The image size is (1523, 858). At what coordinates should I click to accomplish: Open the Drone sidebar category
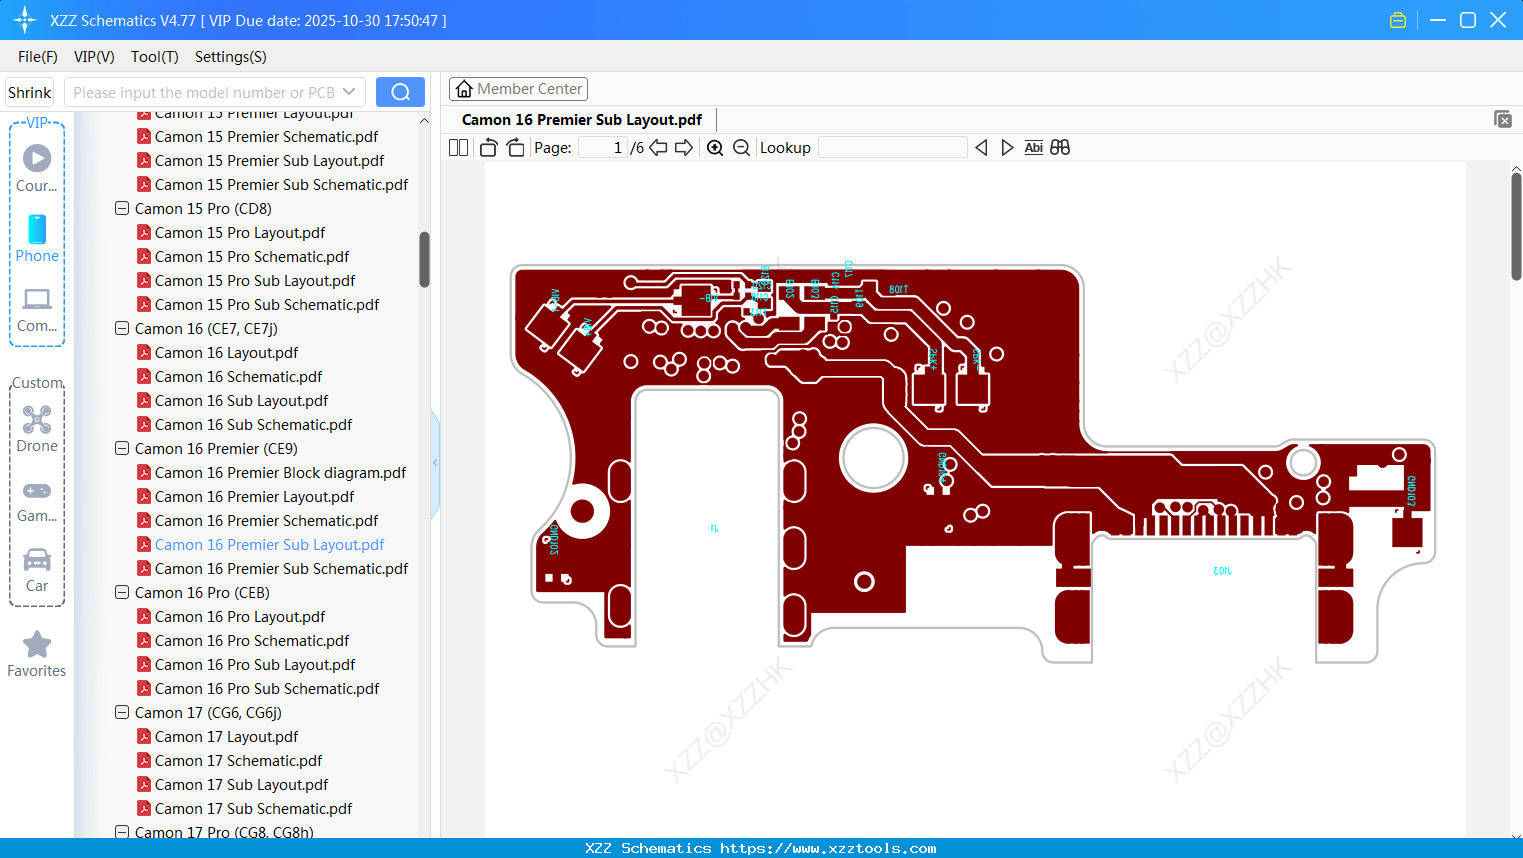tap(37, 428)
